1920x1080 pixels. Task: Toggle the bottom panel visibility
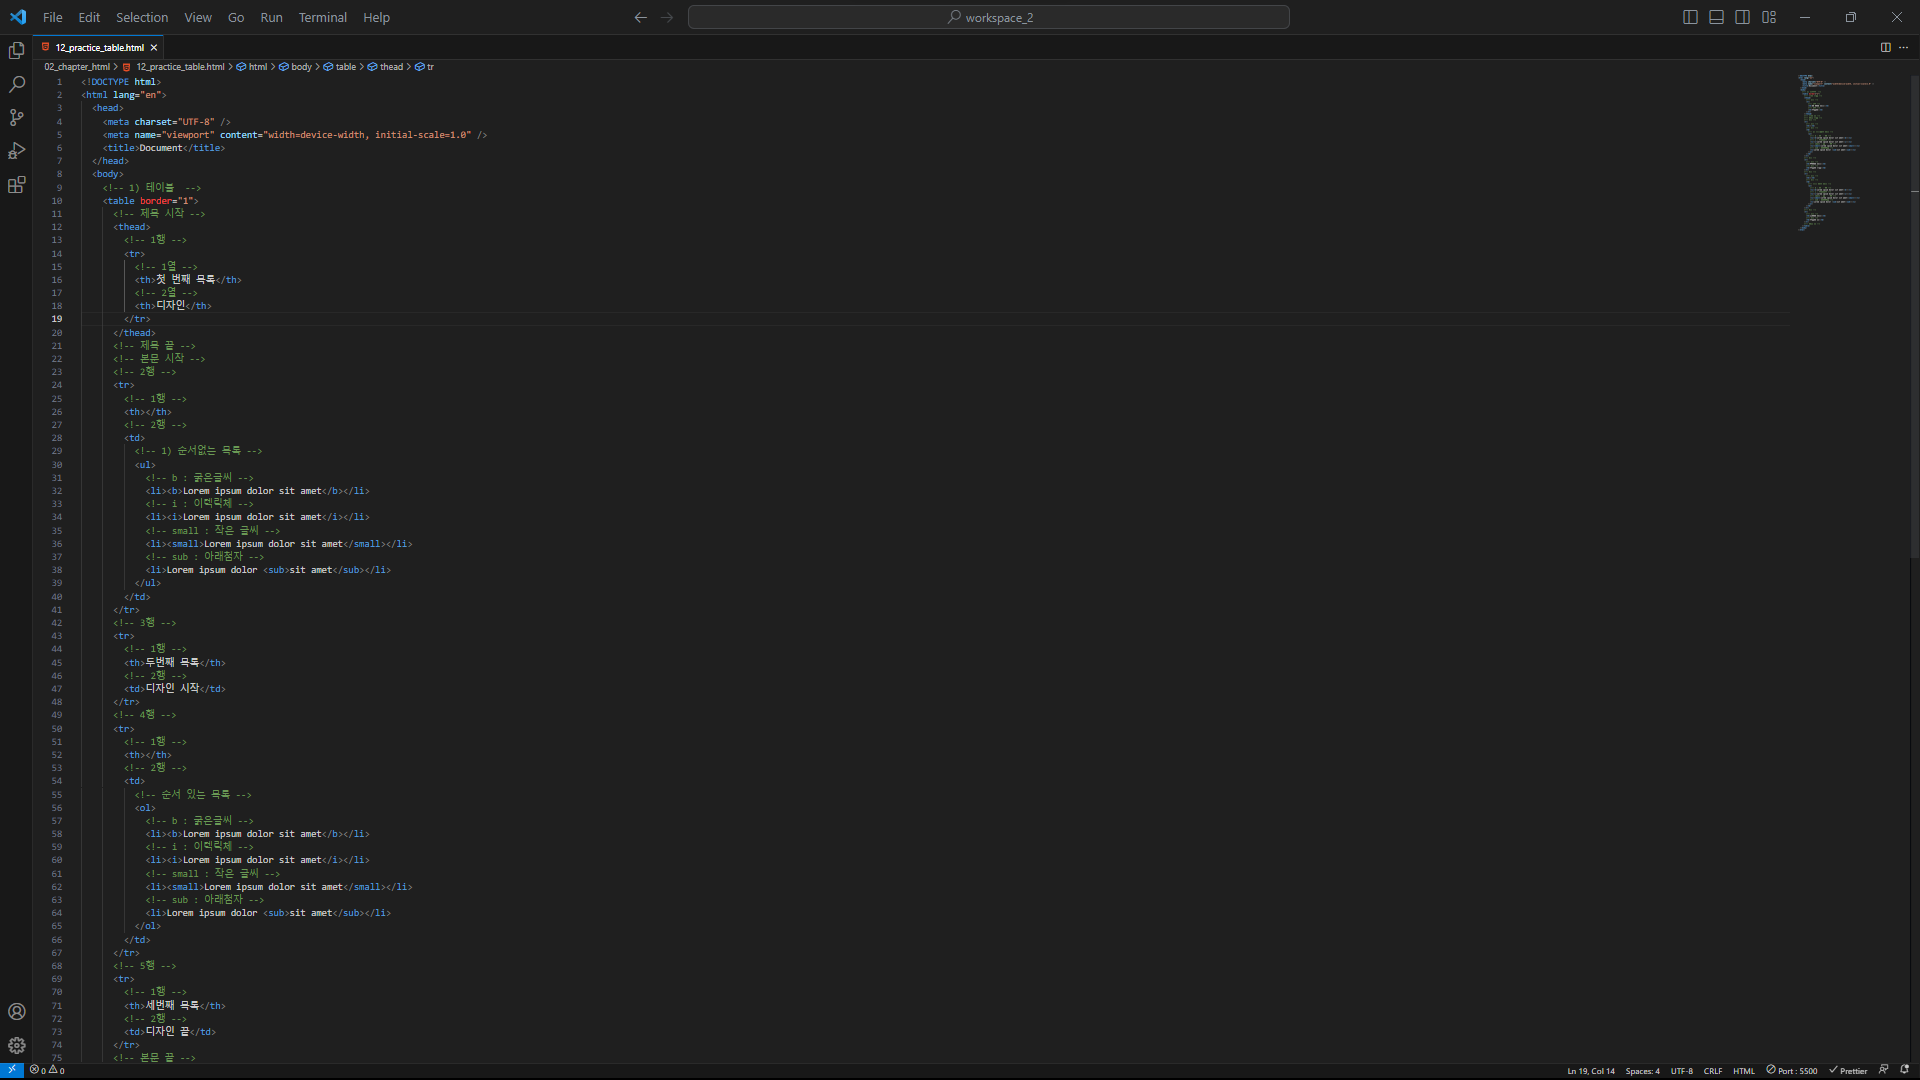click(x=1716, y=17)
